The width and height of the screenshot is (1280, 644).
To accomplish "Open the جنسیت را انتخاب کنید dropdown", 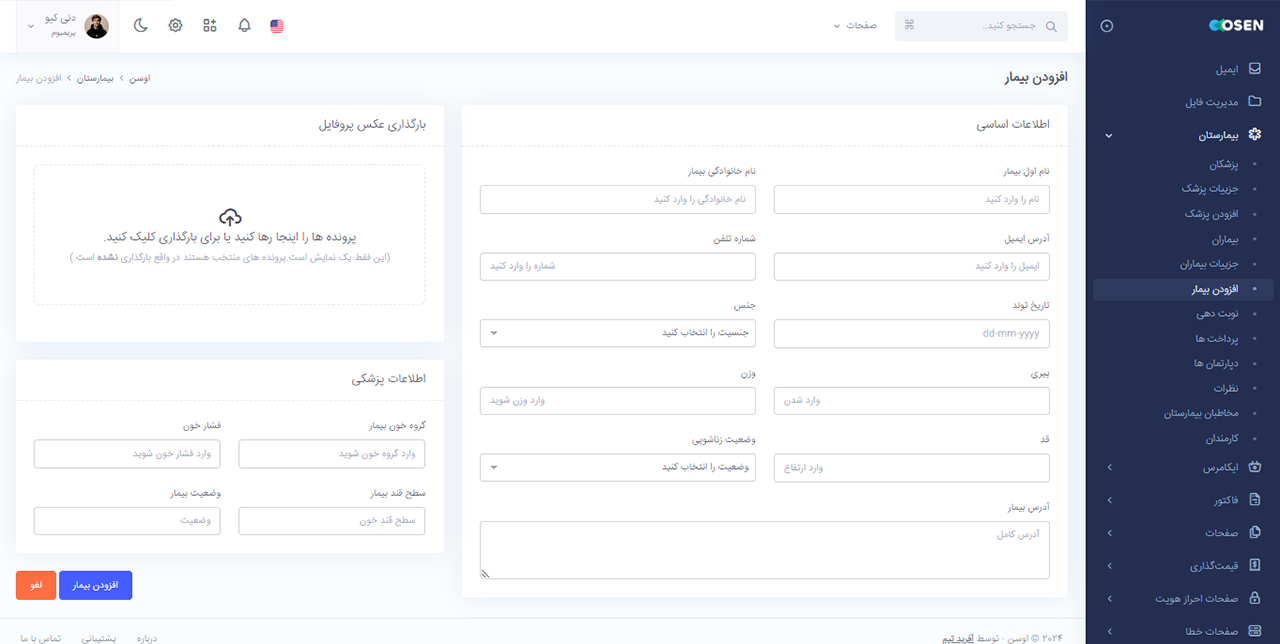I will 617,333.
